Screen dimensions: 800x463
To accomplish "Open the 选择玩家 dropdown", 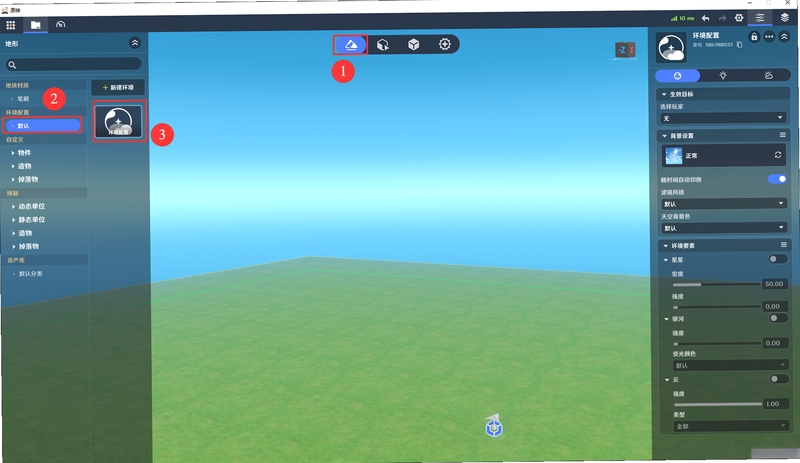I will pos(723,118).
